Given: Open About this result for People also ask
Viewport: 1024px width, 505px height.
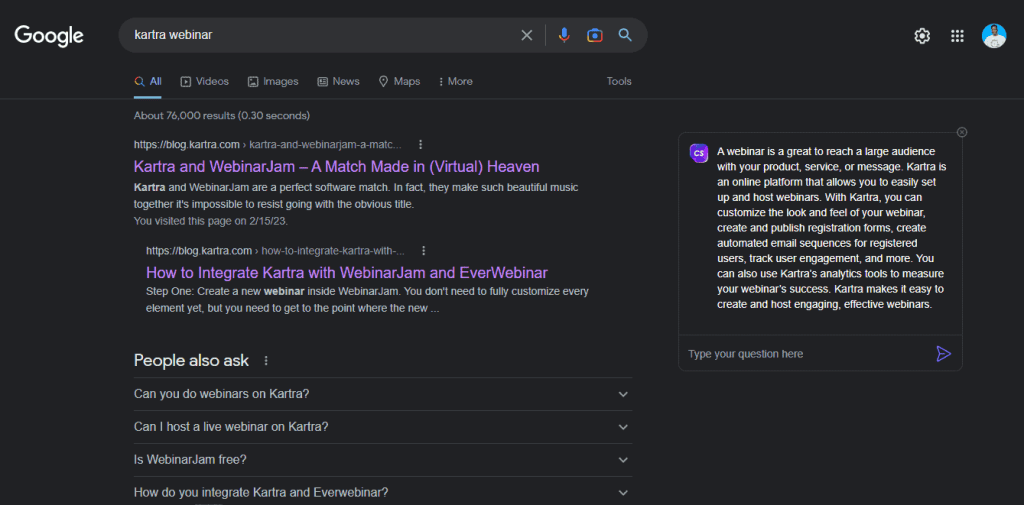Looking at the screenshot, I should point(265,361).
